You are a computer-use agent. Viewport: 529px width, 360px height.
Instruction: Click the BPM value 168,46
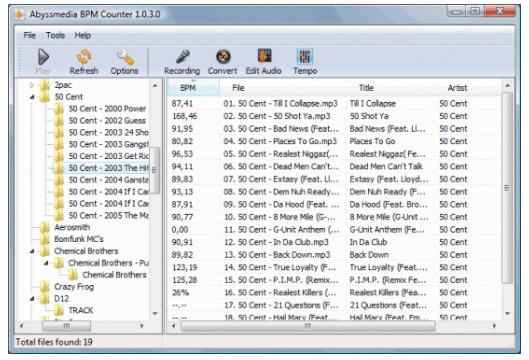185,116
